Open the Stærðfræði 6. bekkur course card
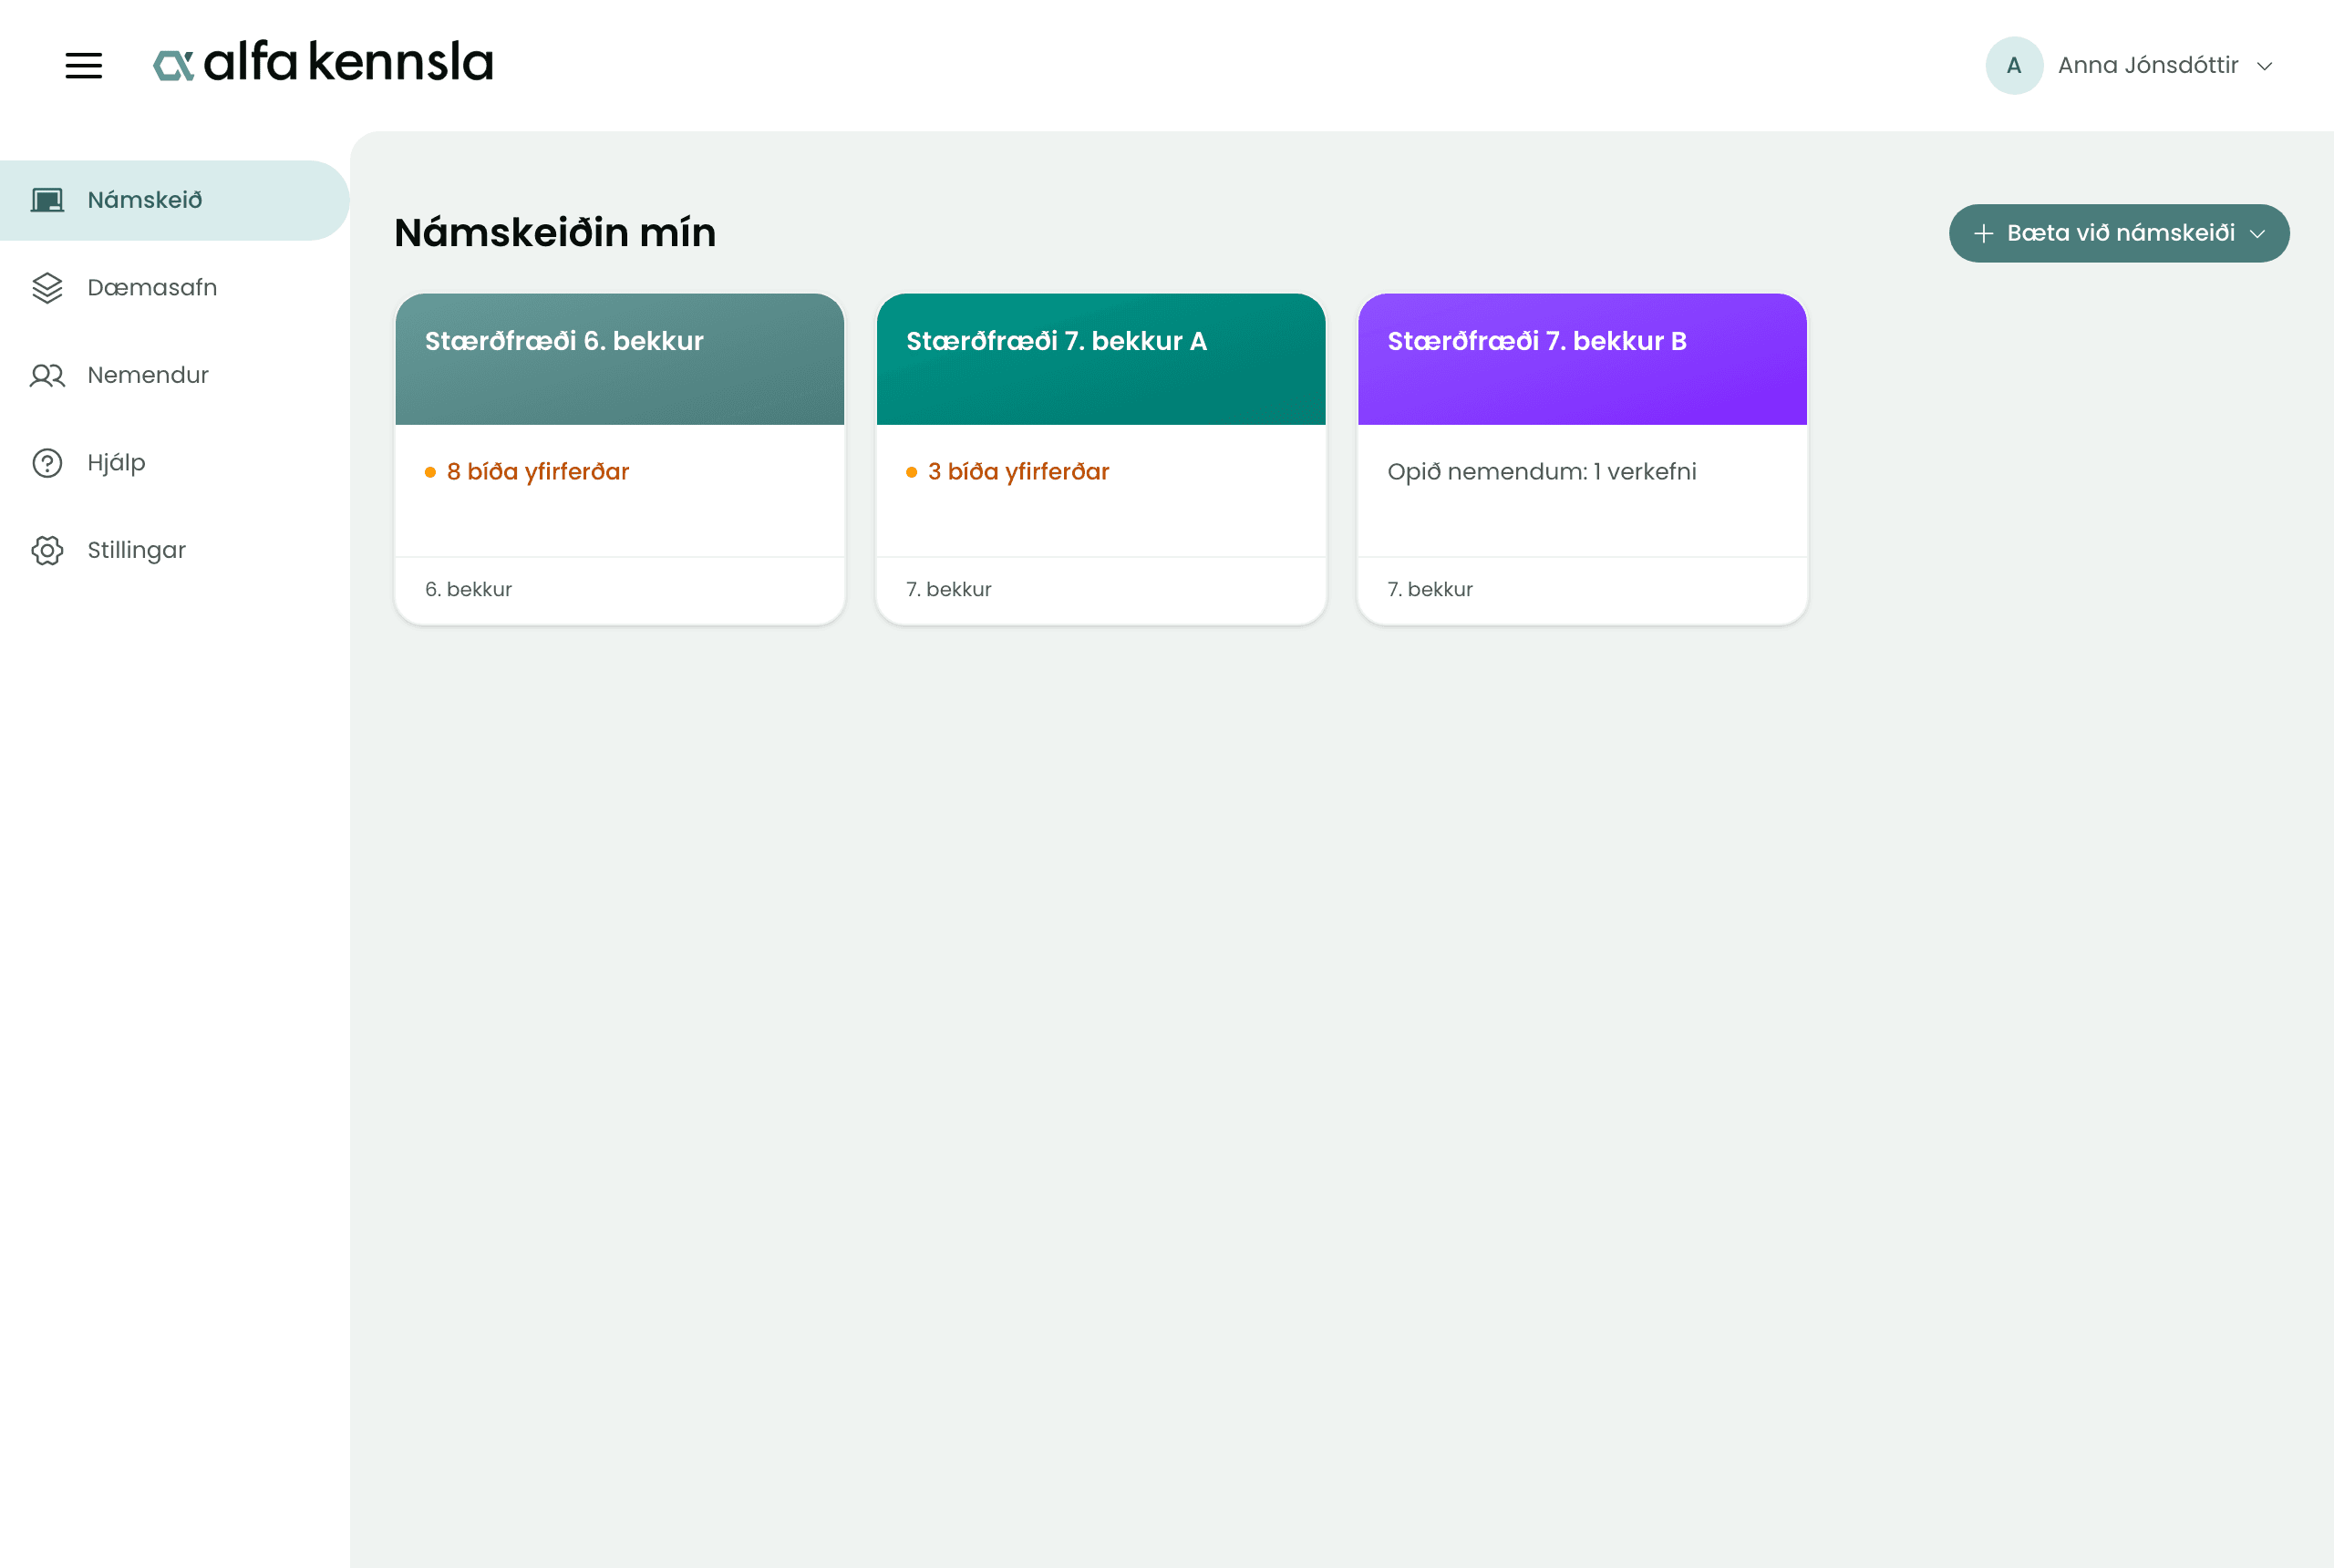The image size is (2334, 1568). click(620, 459)
